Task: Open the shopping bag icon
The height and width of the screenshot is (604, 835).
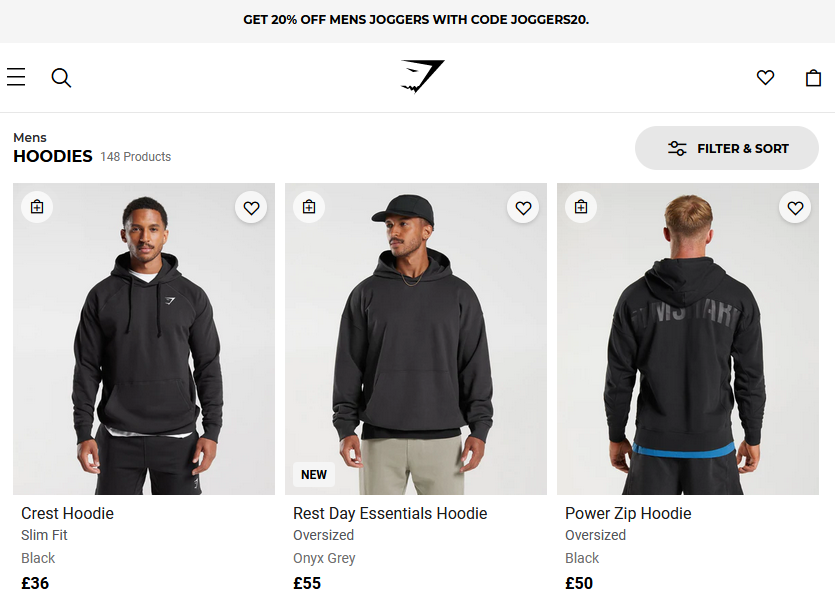Action: pyautogui.click(x=813, y=77)
